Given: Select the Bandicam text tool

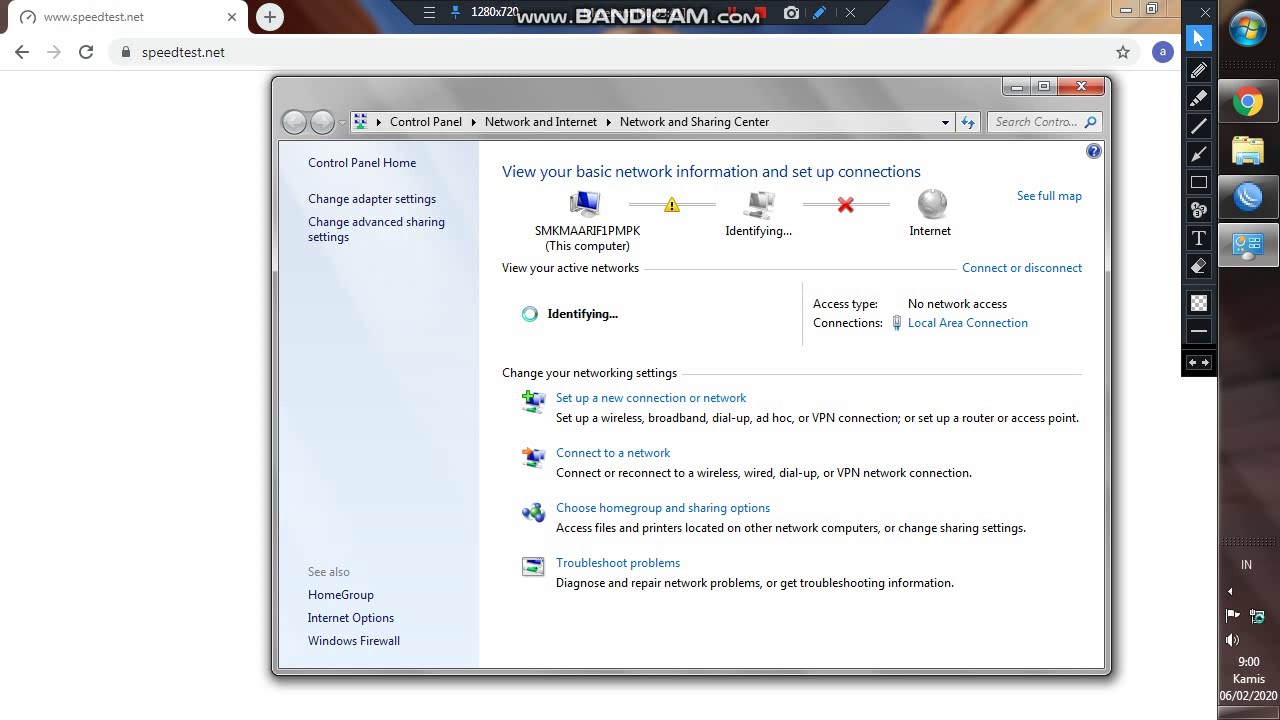Looking at the screenshot, I should [1199, 238].
